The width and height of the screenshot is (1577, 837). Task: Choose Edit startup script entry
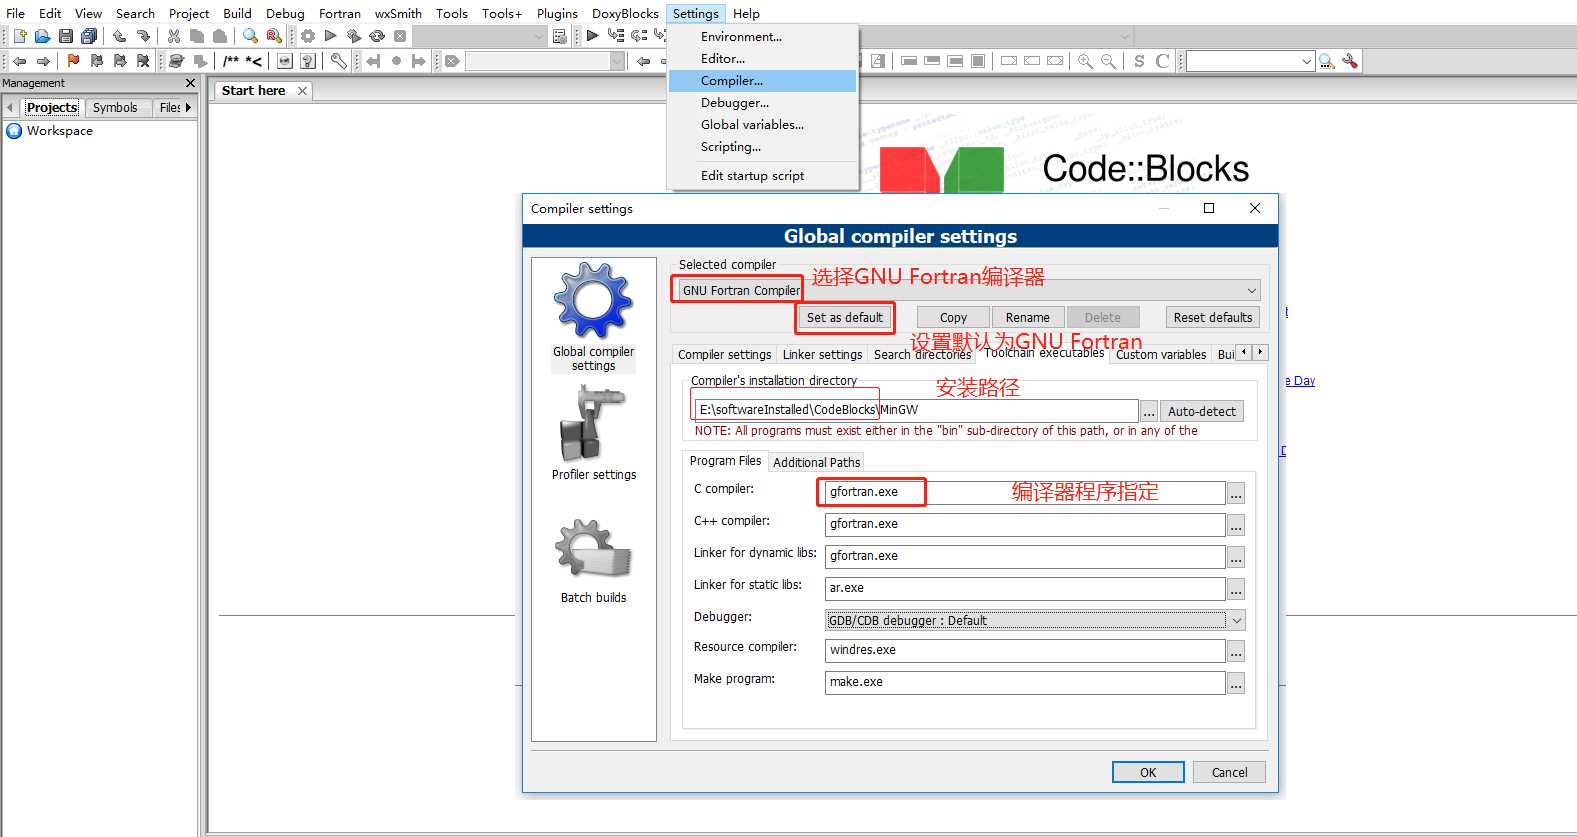point(762,176)
